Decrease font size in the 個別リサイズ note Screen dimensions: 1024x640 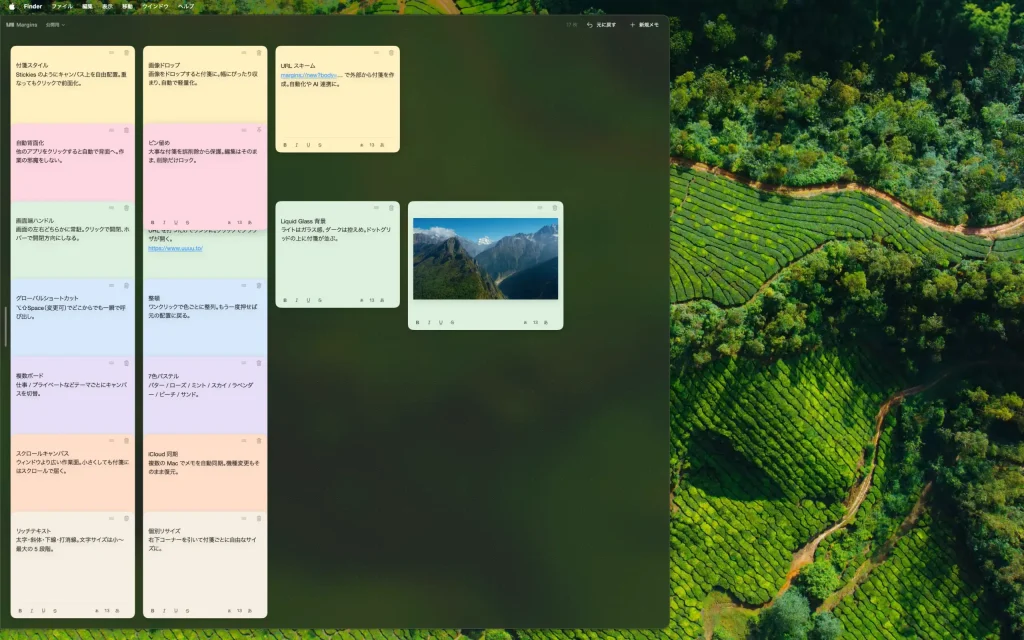tap(229, 611)
